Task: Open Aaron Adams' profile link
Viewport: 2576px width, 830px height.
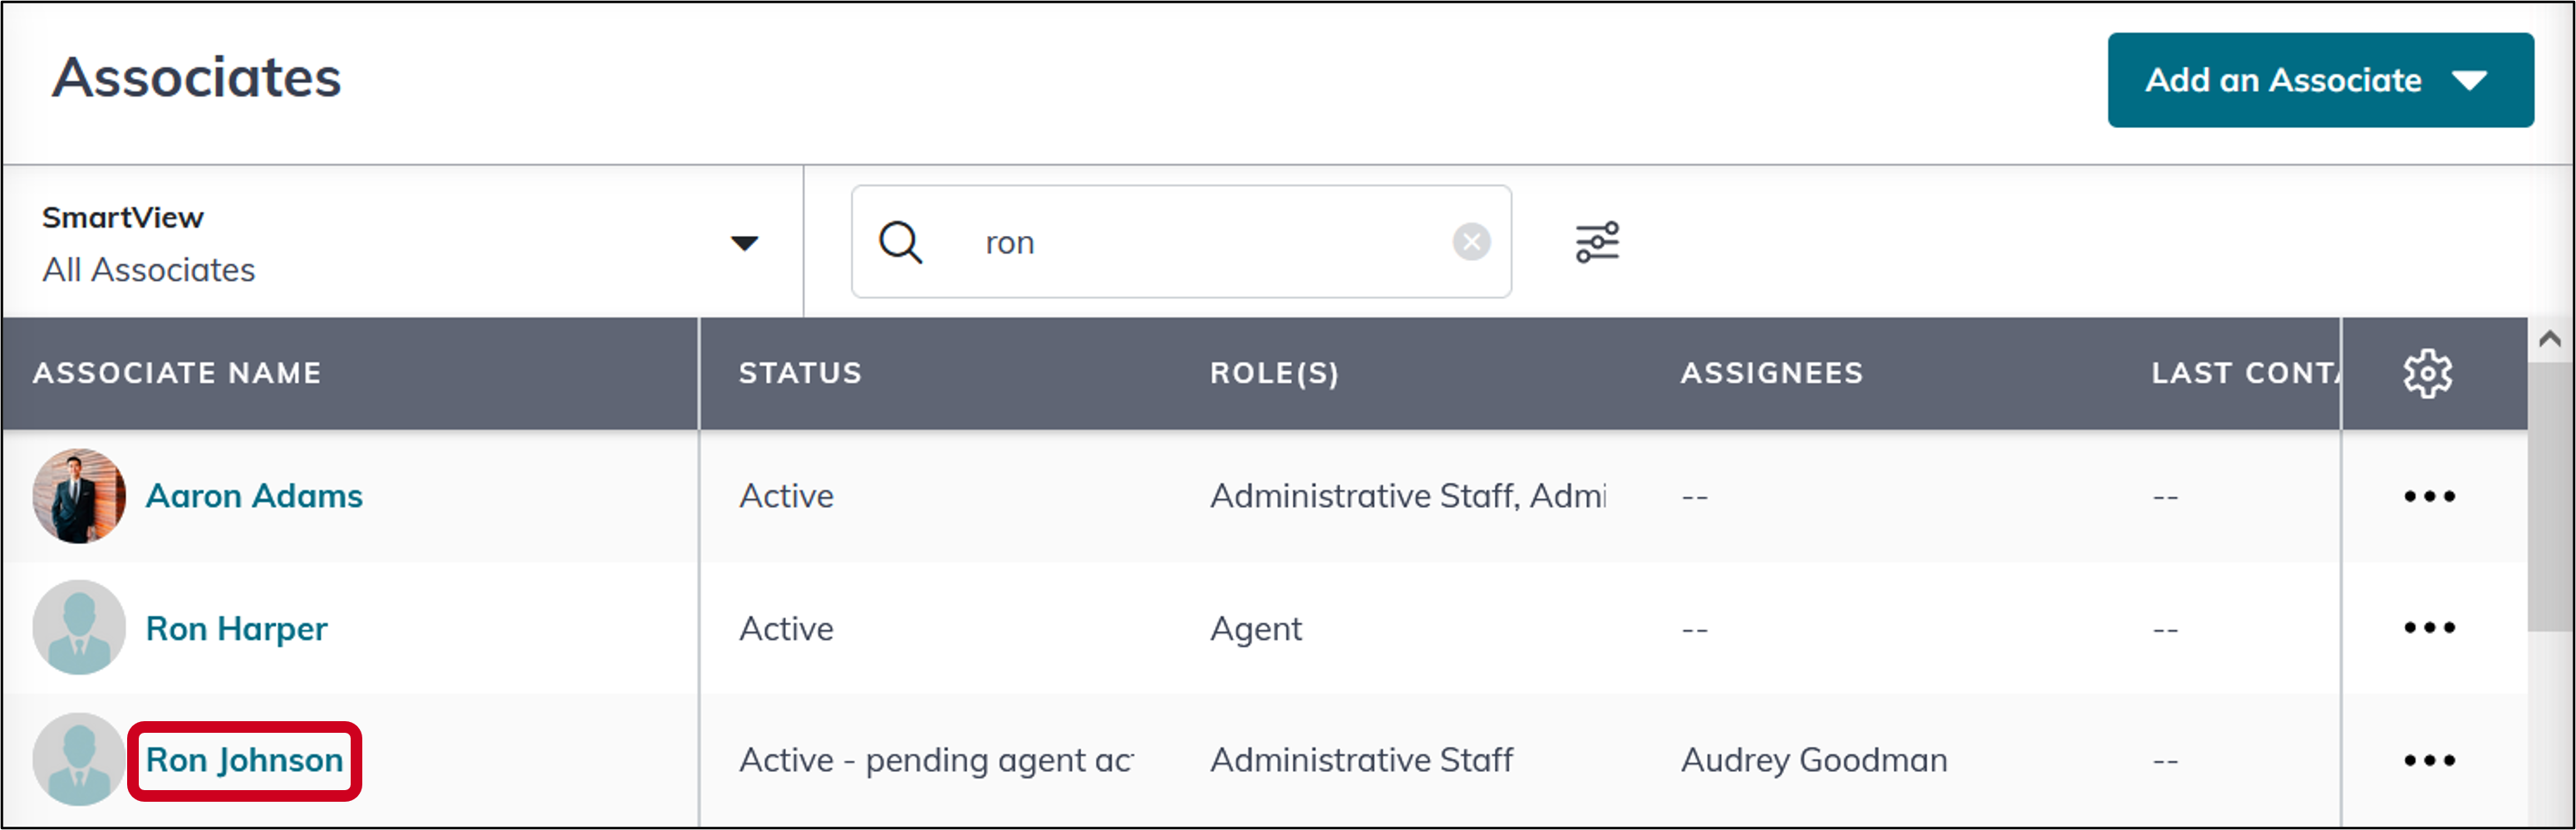Action: pyautogui.click(x=255, y=495)
